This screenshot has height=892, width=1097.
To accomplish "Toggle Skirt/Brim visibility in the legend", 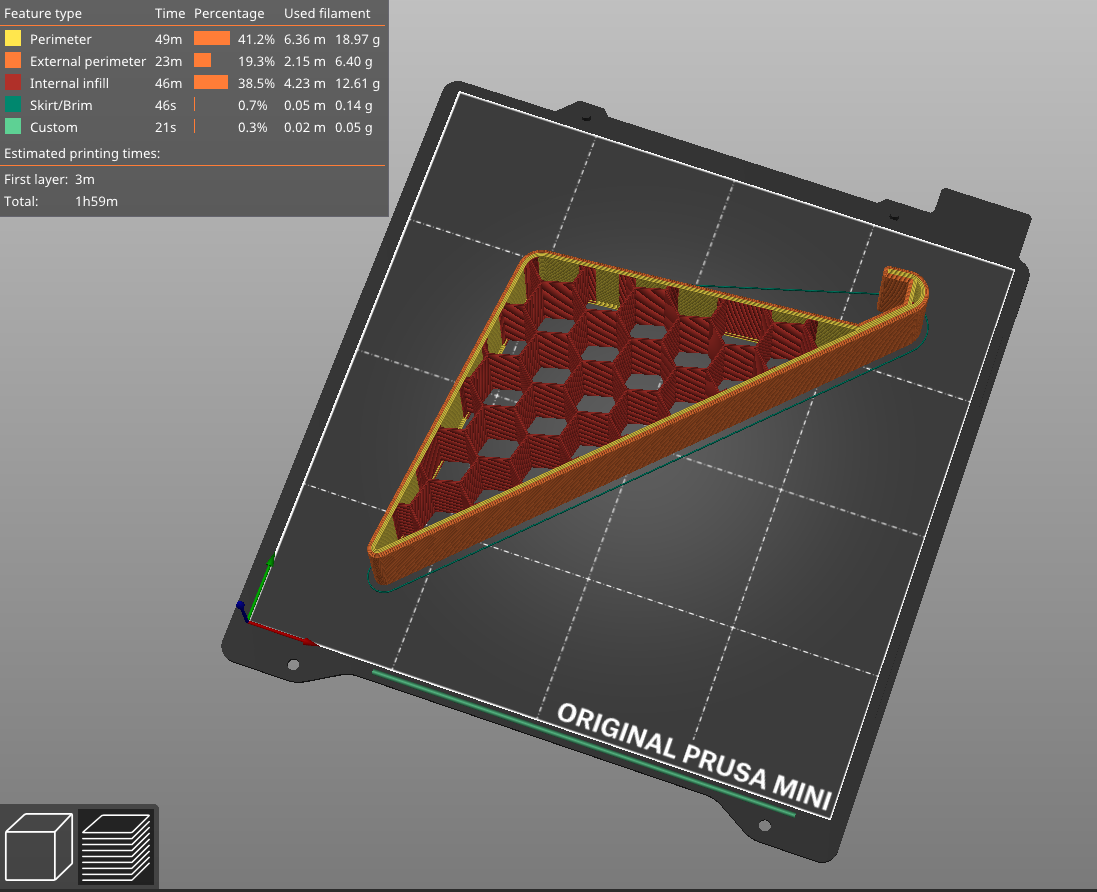I will coord(61,105).
